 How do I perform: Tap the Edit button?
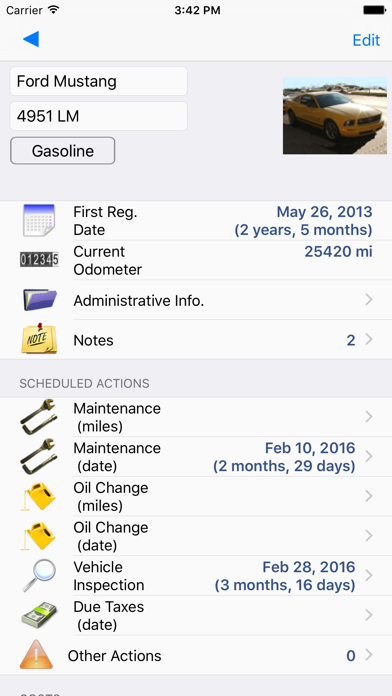[x=366, y=40]
